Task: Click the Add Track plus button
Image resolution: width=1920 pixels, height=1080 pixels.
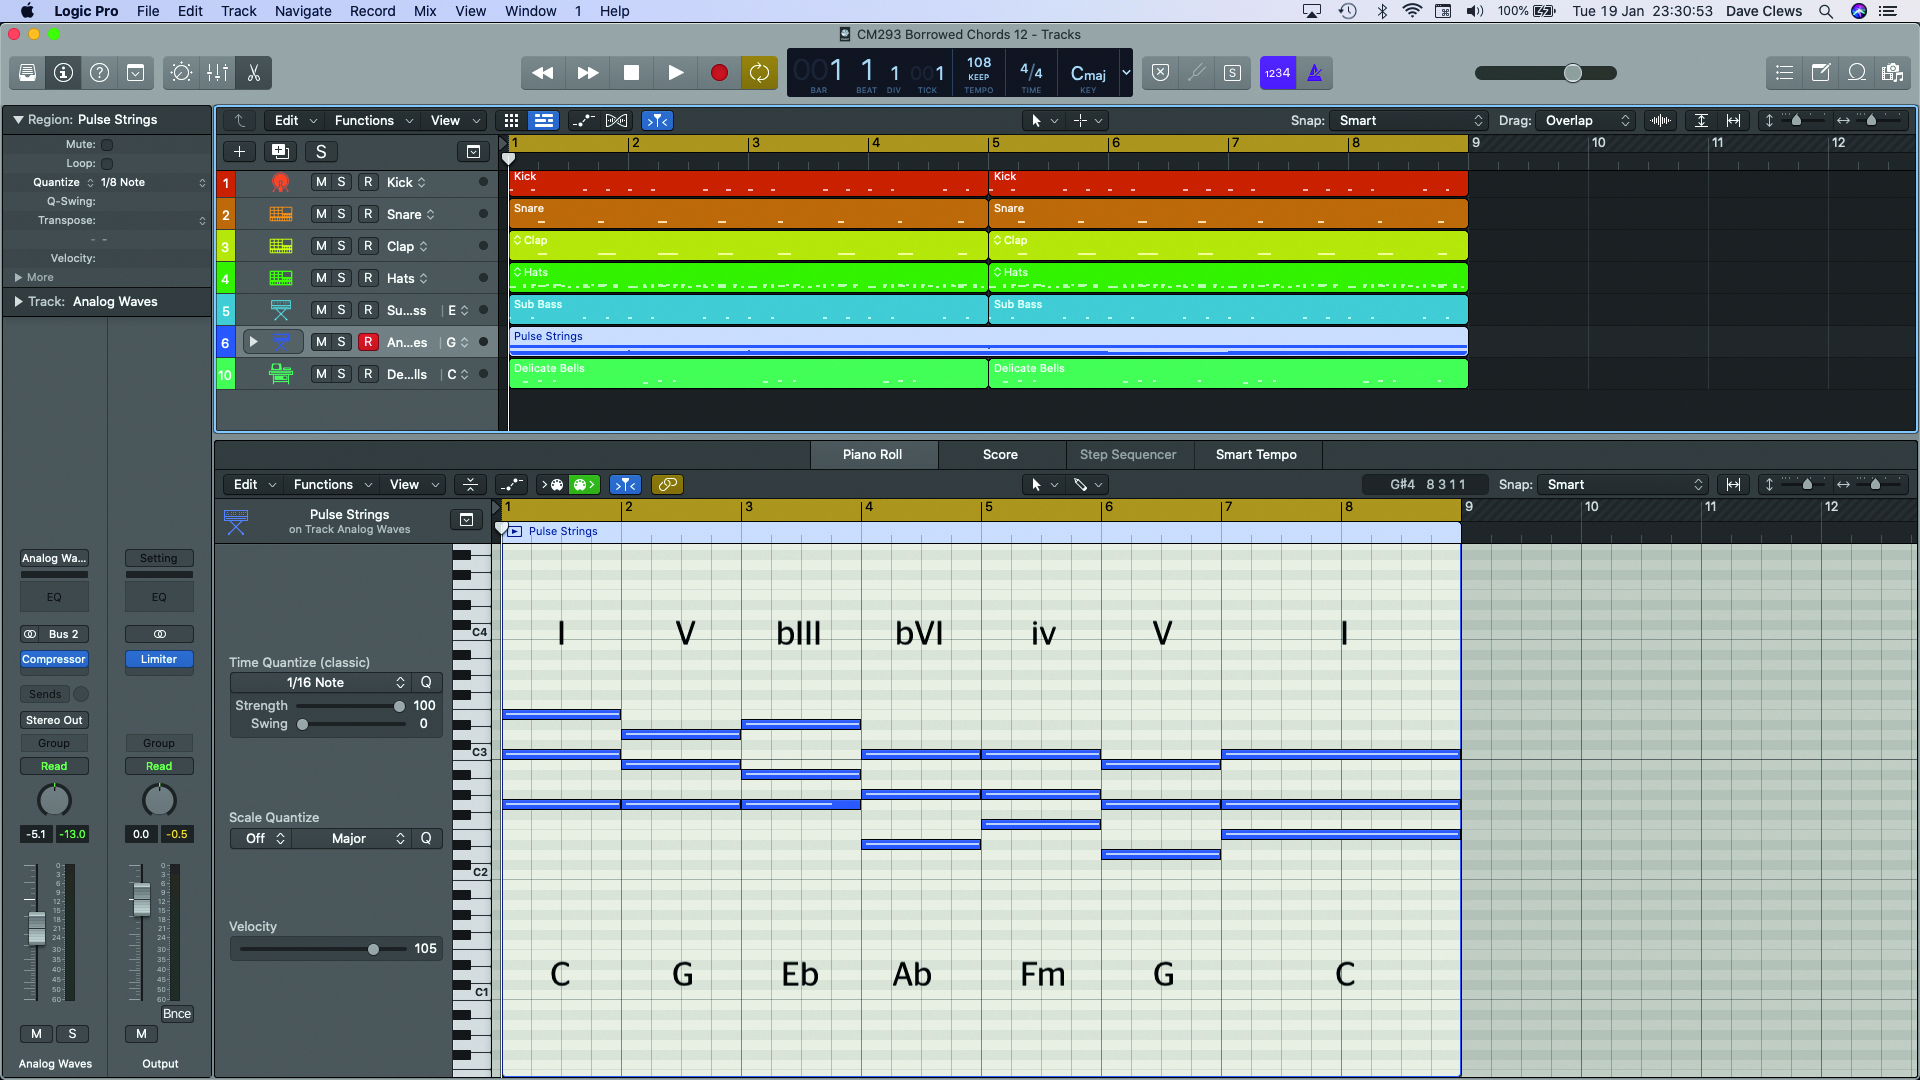Action: pyautogui.click(x=239, y=151)
